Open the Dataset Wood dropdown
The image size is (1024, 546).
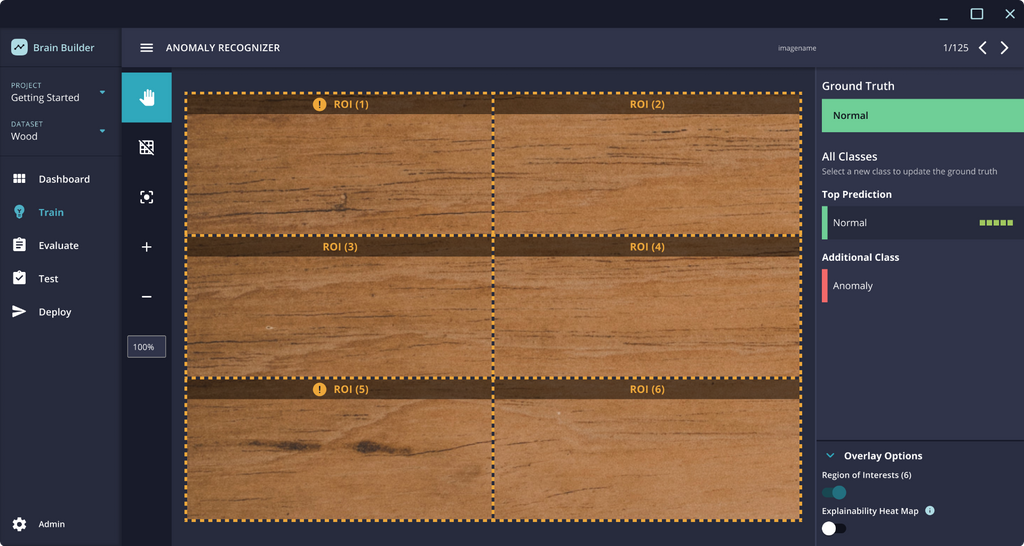tap(102, 131)
